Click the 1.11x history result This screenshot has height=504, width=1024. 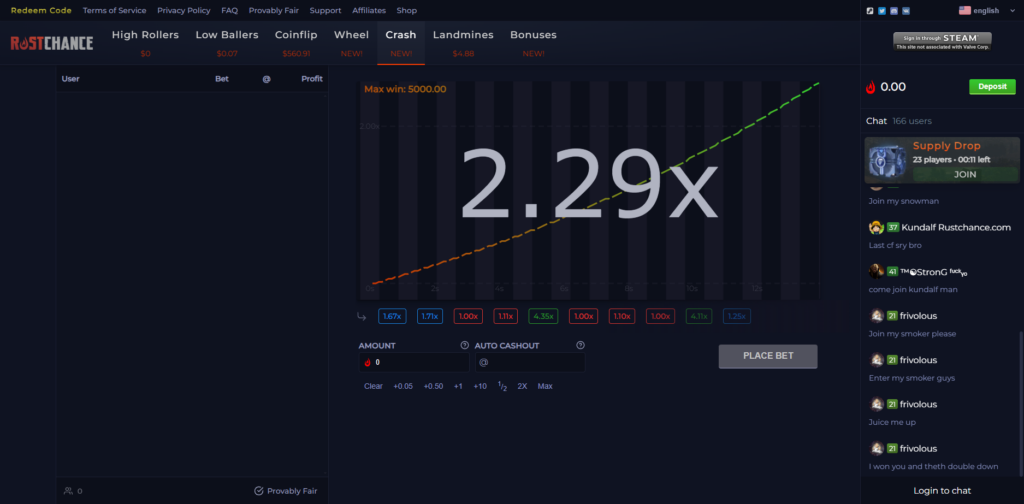[505, 316]
